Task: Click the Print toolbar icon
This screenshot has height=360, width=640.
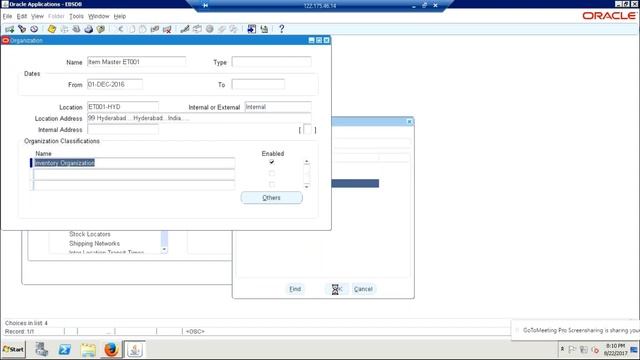Action: pos(89,29)
